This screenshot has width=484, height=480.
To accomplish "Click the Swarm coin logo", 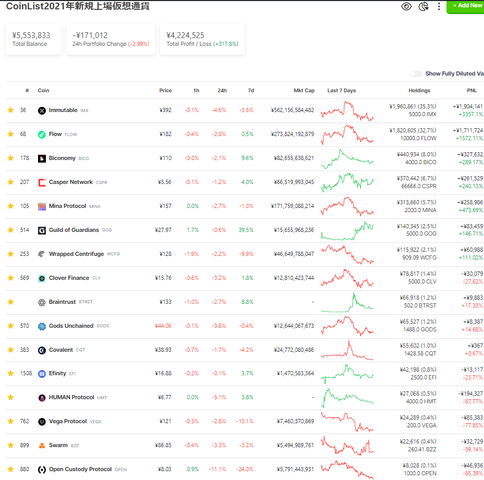I will [42, 446].
